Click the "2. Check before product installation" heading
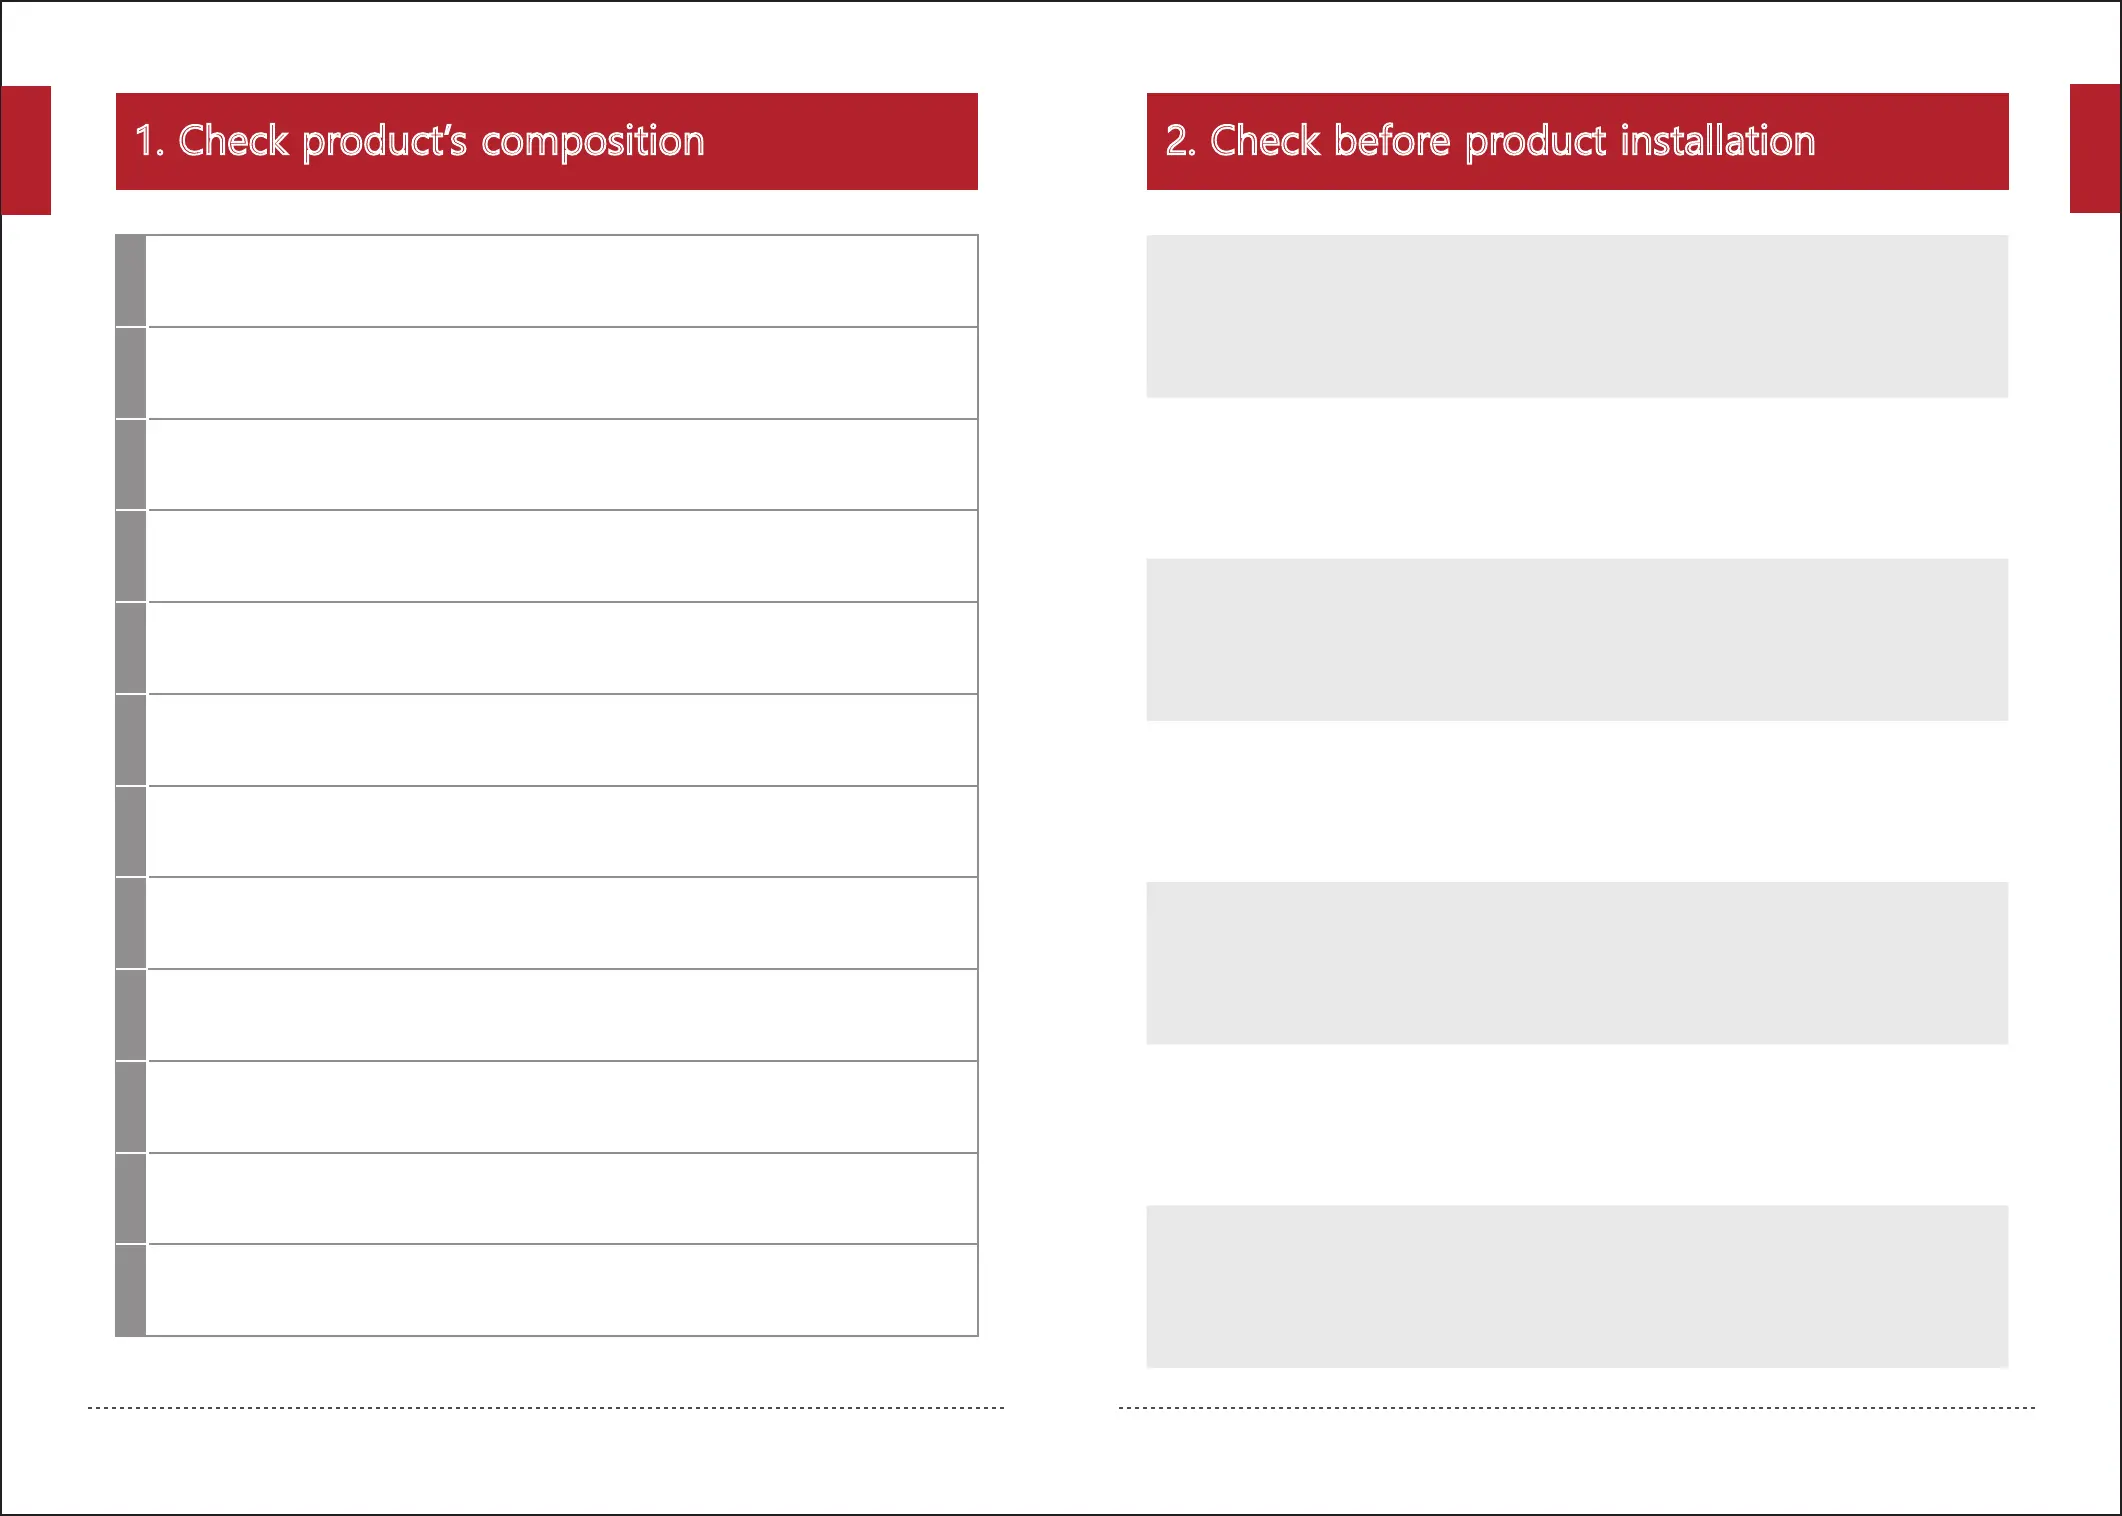This screenshot has width=2122, height=1516. [x=1490, y=141]
